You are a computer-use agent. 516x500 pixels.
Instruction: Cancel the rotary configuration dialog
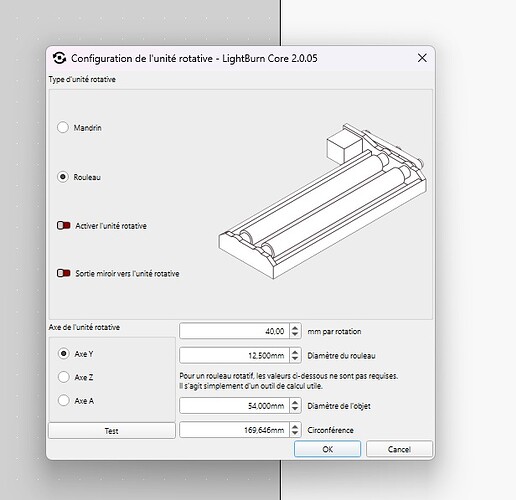pyautogui.click(x=399, y=449)
